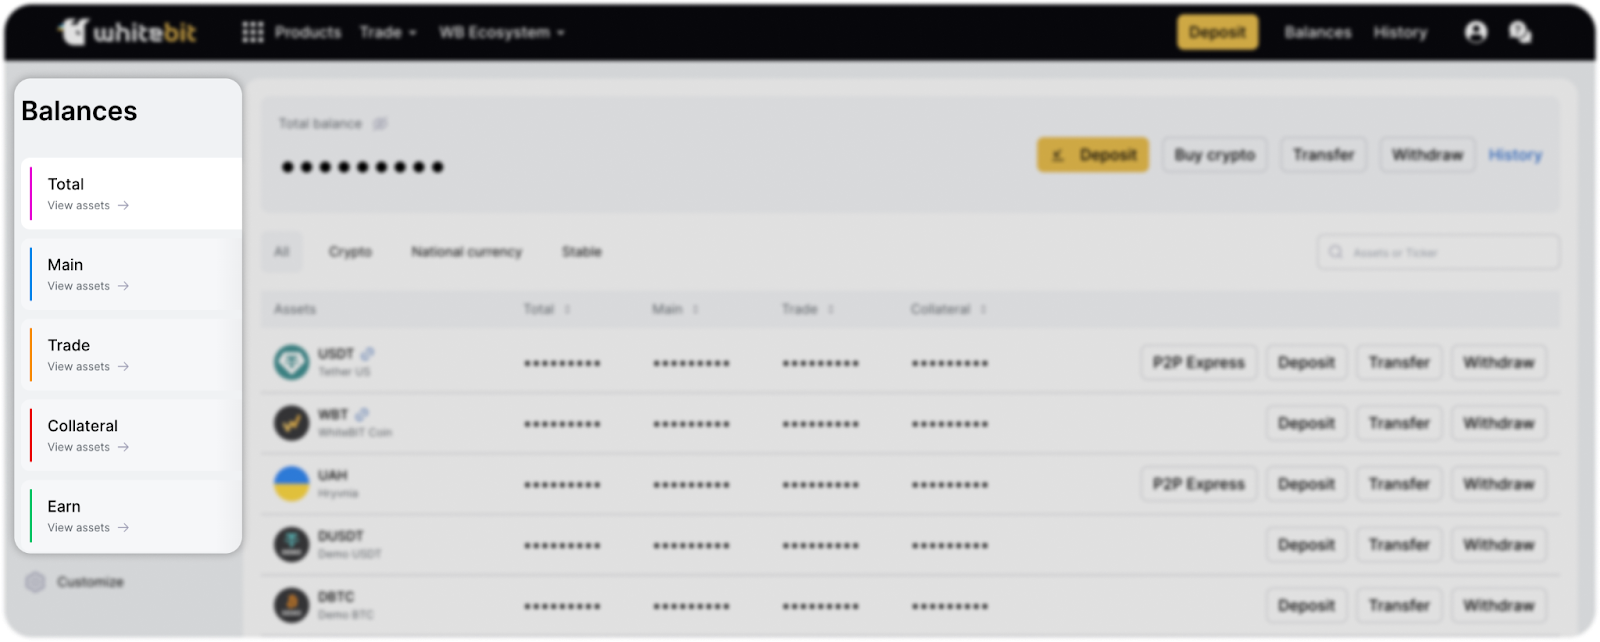Click the DBTC coin icon
The width and height of the screenshot is (1600, 642).
pos(292,605)
